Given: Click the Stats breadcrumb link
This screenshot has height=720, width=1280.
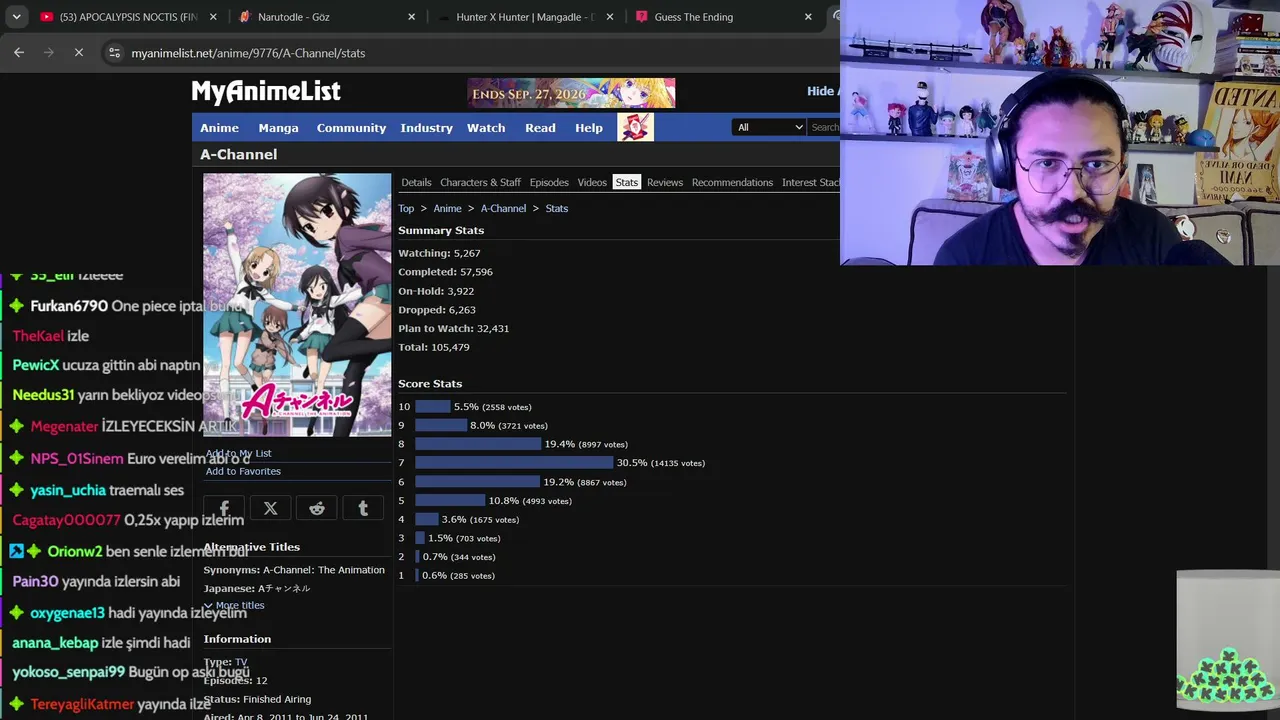Looking at the screenshot, I should pos(557,208).
